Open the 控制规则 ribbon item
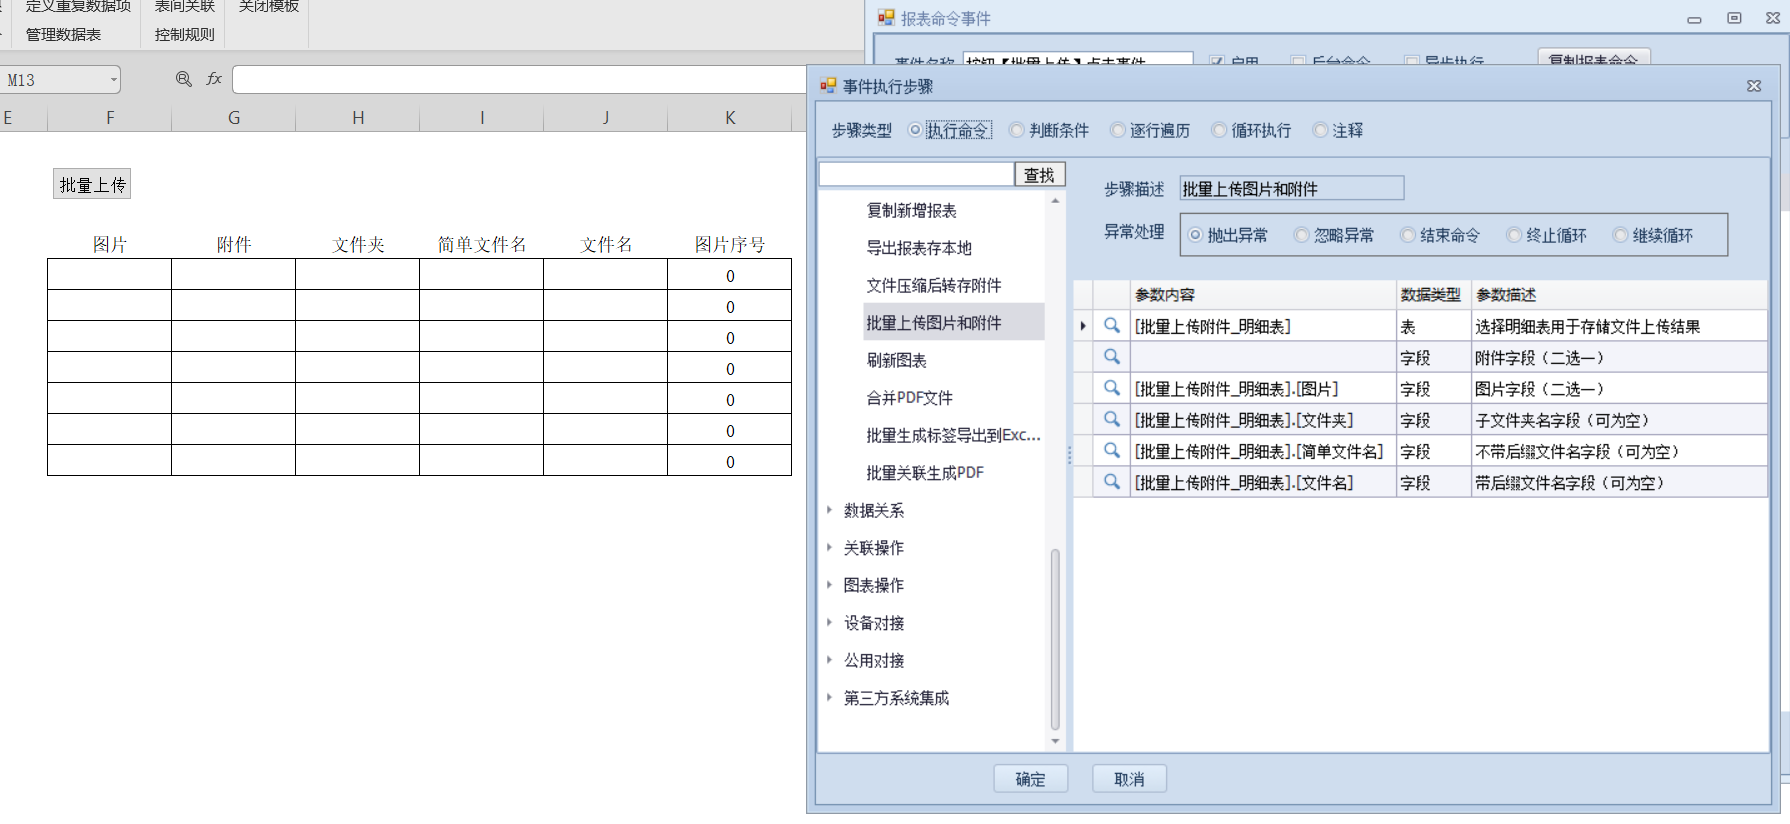The height and width of the screenshot is (824, 1790). [184, 34]
